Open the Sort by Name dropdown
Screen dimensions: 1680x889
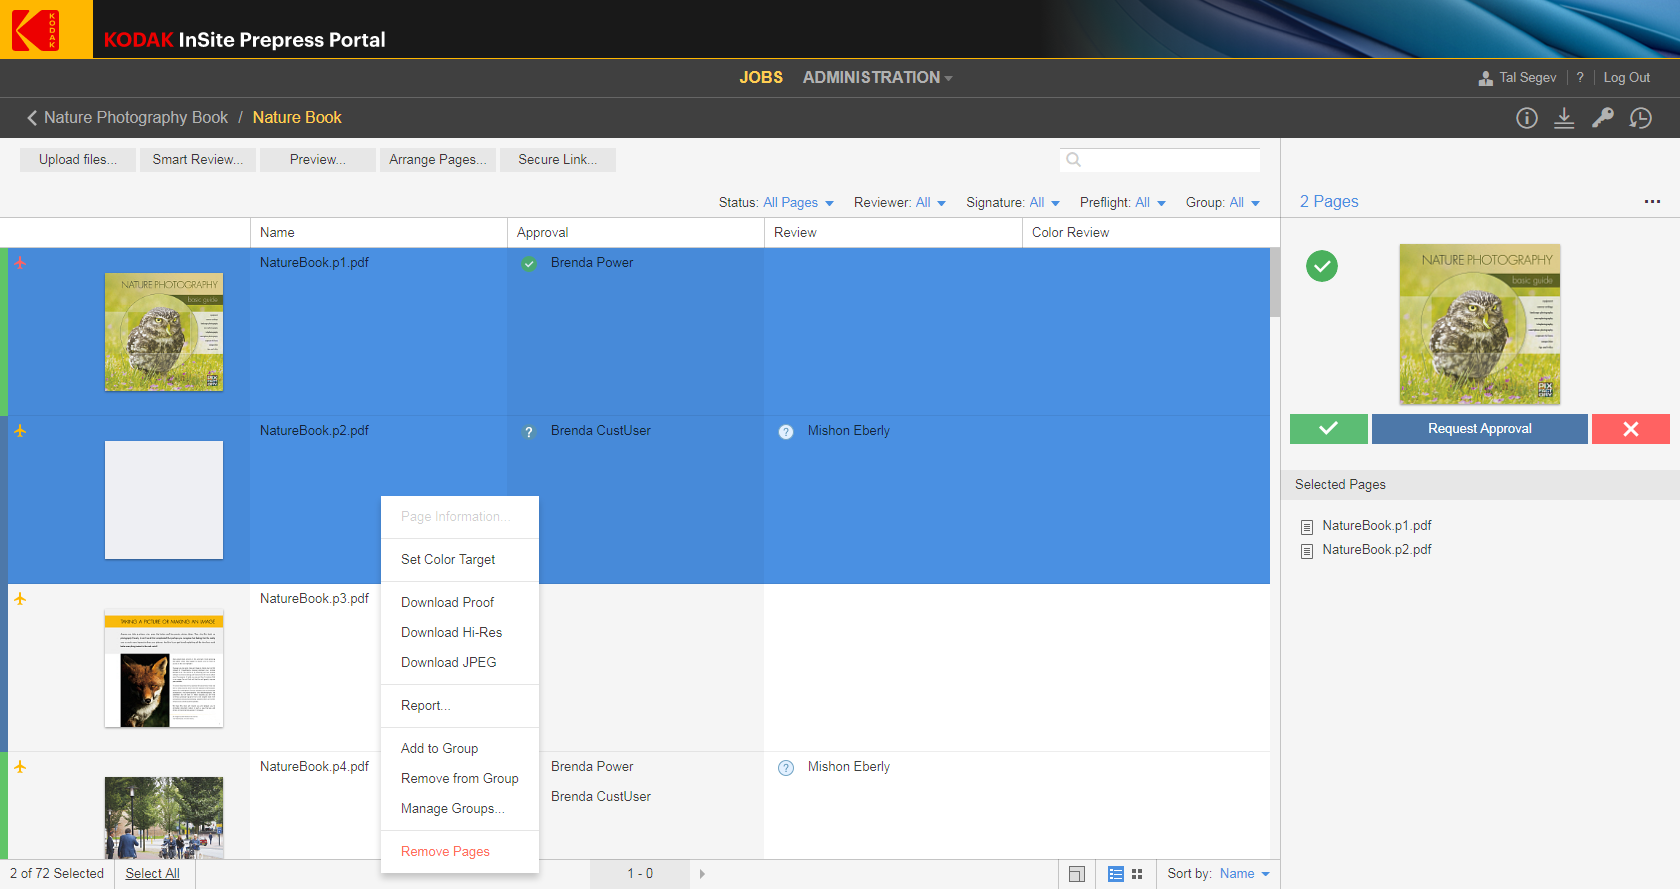click(1243, 874)
